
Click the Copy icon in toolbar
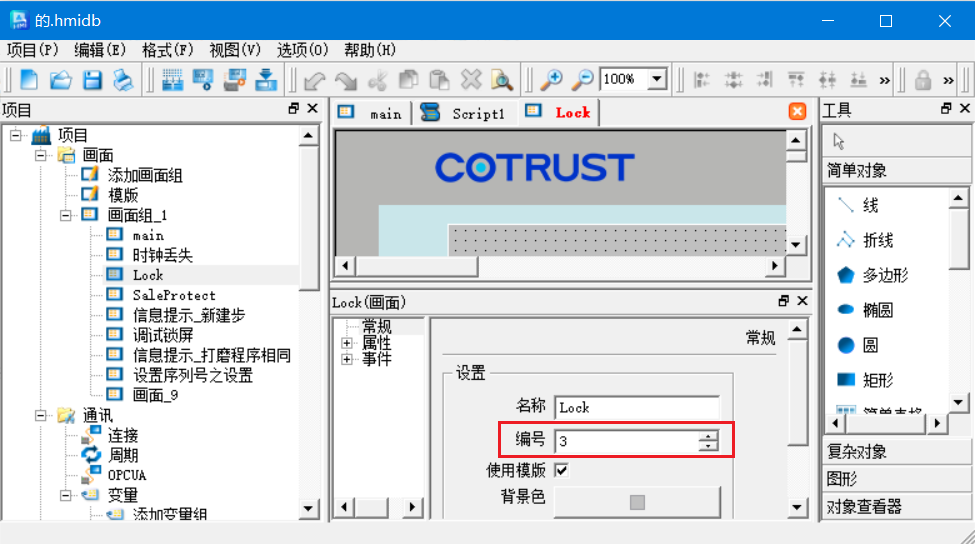coord(409,80)
